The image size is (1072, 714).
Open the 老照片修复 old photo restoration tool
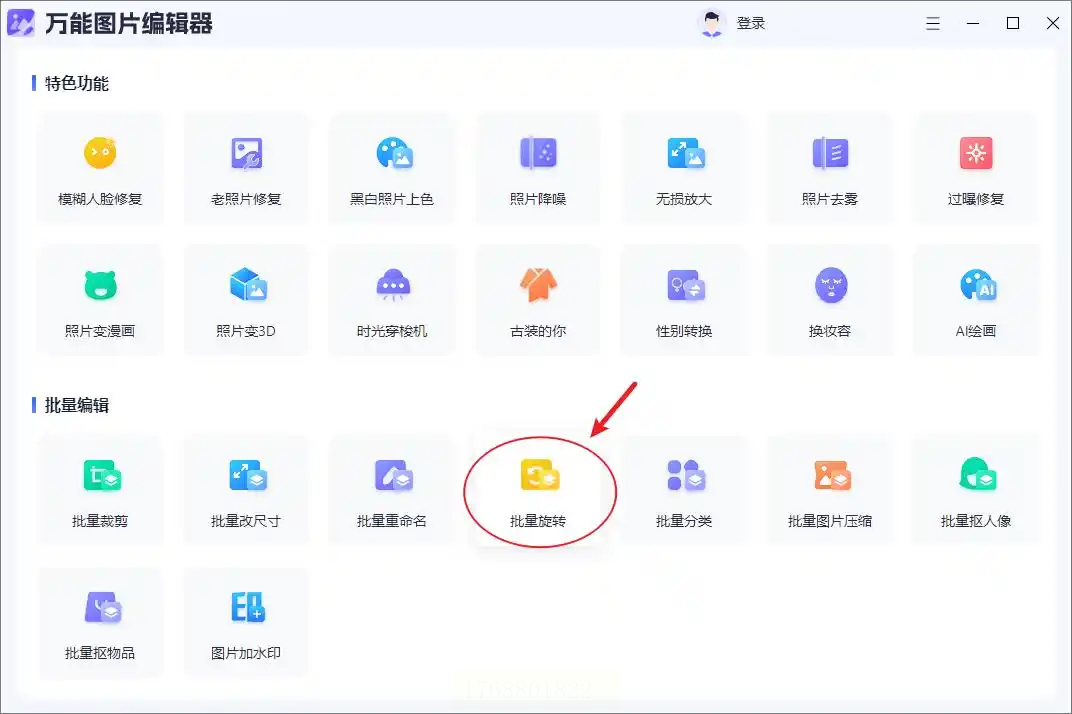click(x=246, y=168)
